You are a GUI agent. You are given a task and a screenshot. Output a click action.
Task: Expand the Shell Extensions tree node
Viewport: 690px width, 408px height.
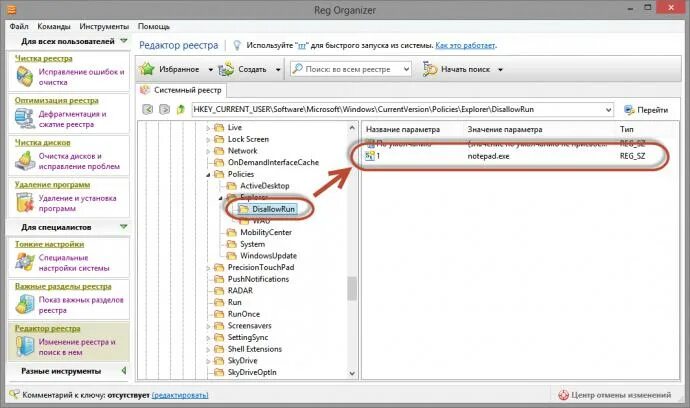click(208, 349)
